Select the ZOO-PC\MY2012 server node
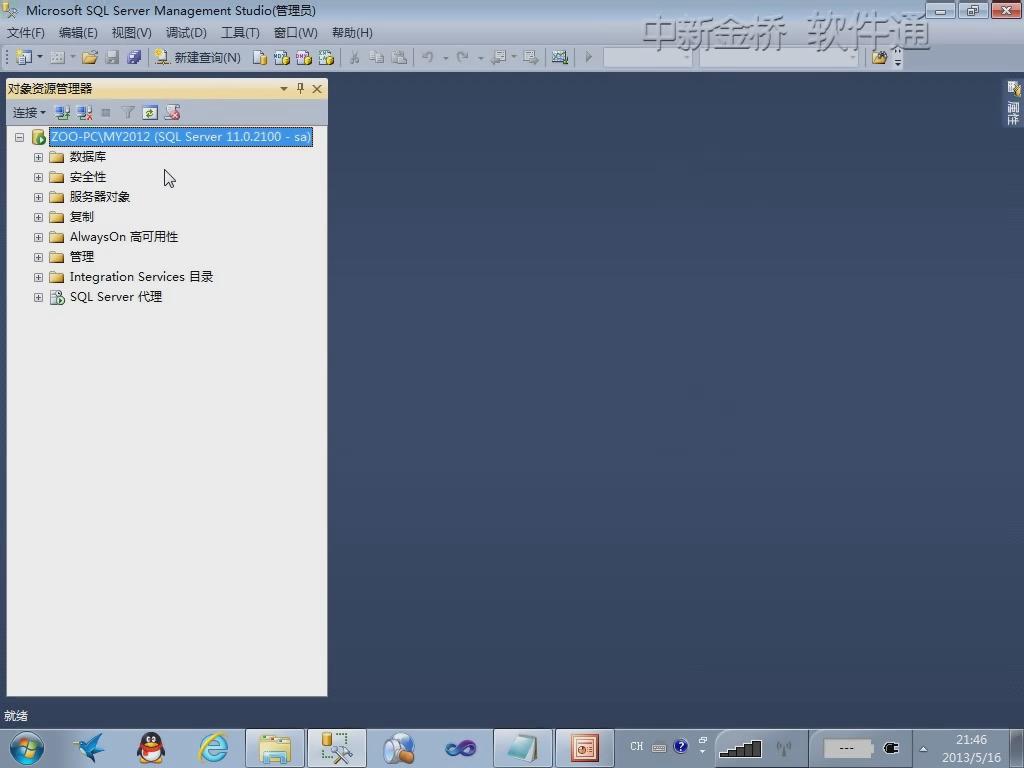Image resolution: width=1024 pixels, height=768 pixels. (x=181, y=136)
